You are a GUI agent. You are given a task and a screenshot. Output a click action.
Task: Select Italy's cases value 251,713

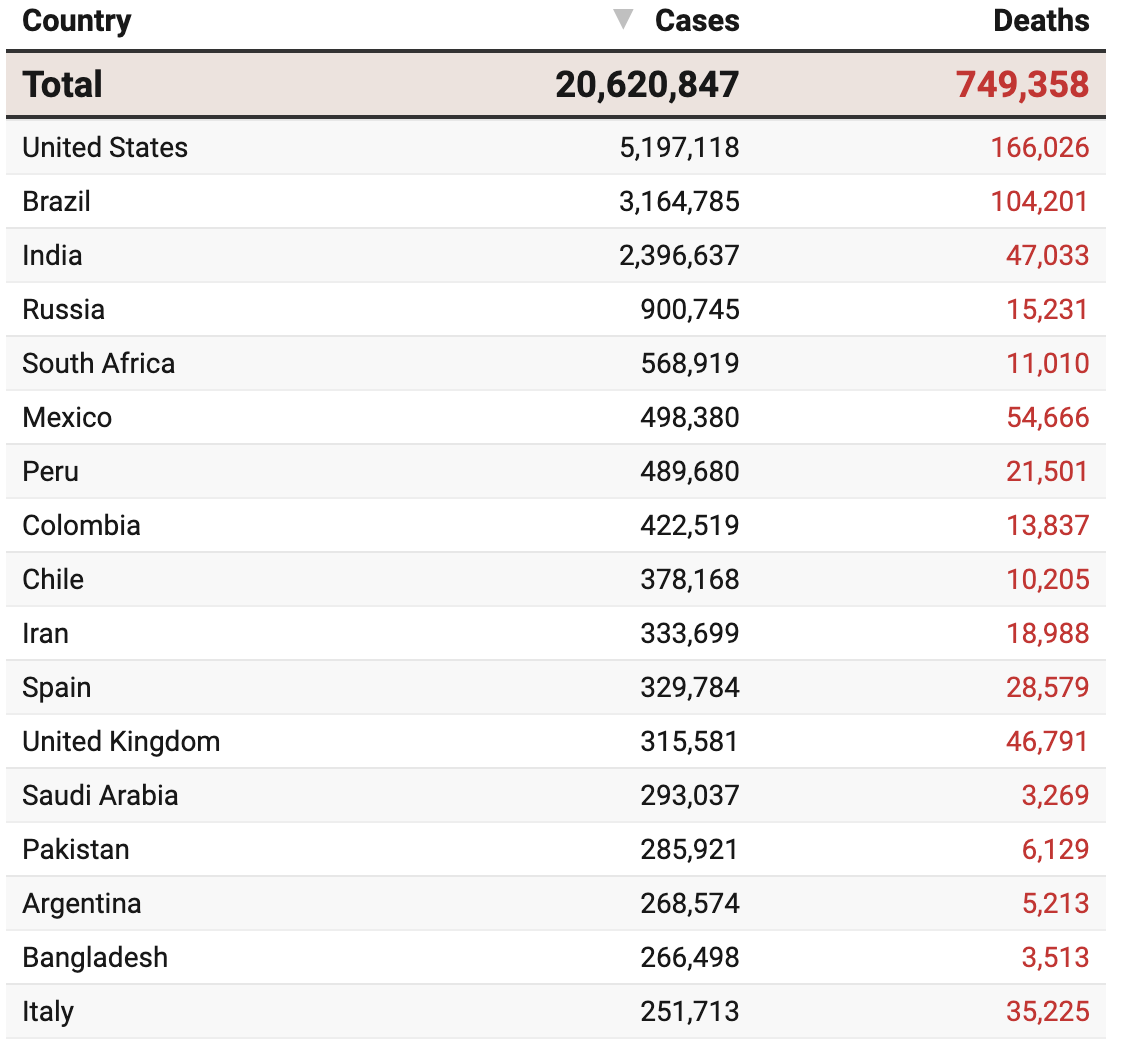[690, 1012]
